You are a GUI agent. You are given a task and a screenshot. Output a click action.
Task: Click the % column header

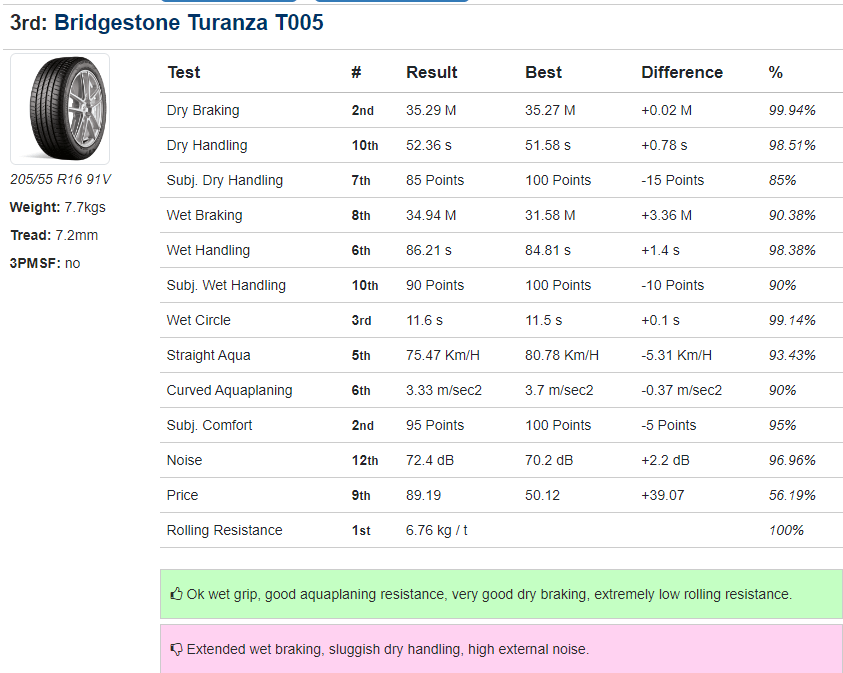pos(775,72)
